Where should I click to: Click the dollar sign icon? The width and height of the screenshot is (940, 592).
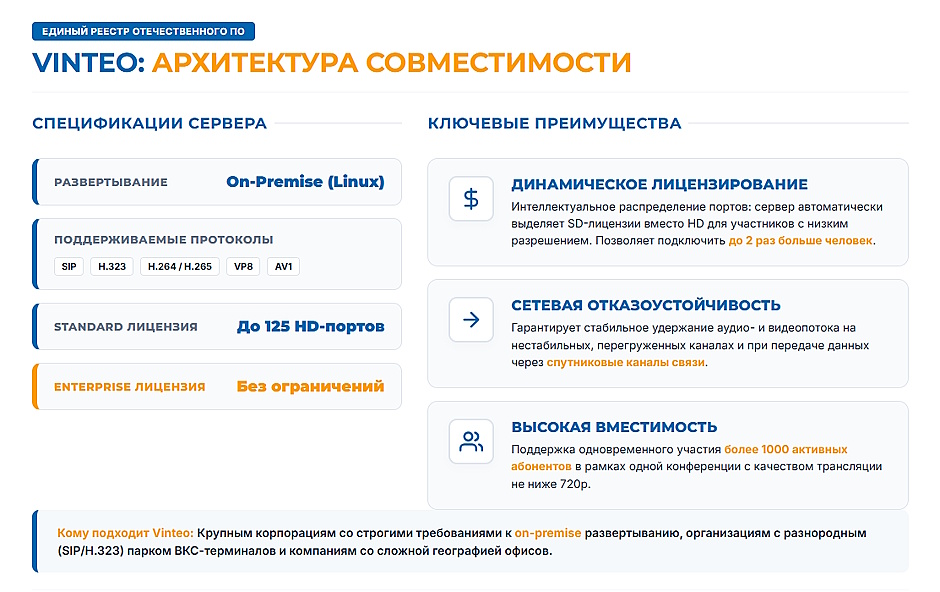[471, 198]
